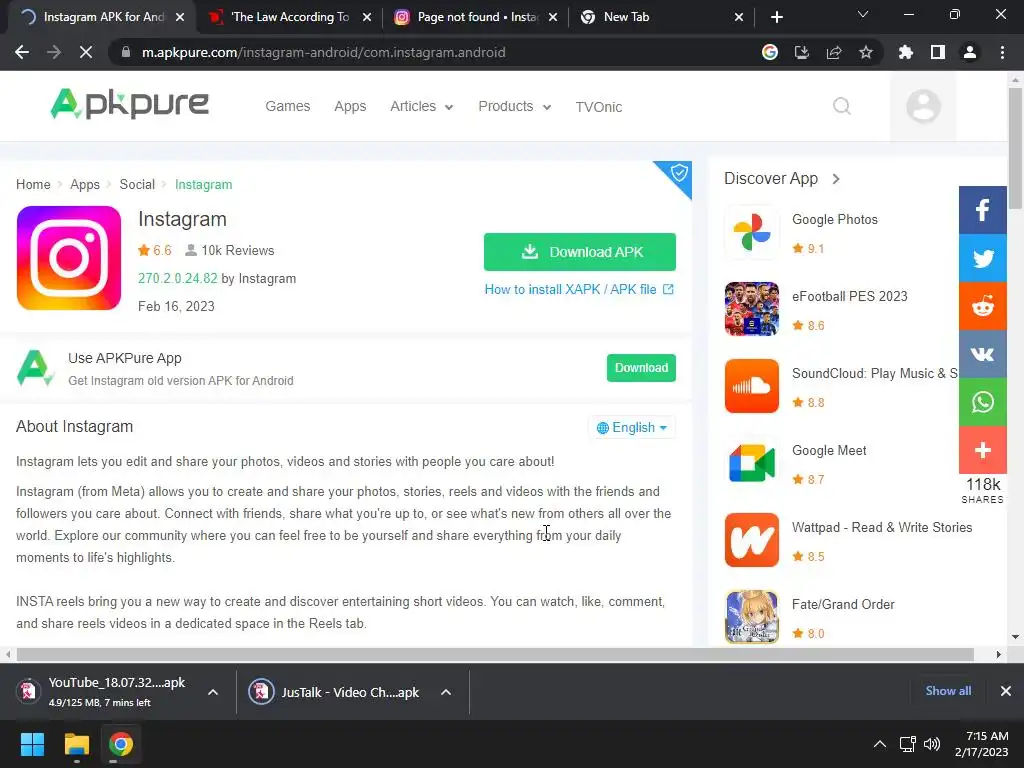Open the Chrome profile icon
The height and width of the screenshot is (768, 1024).
[x=970, y=52]
